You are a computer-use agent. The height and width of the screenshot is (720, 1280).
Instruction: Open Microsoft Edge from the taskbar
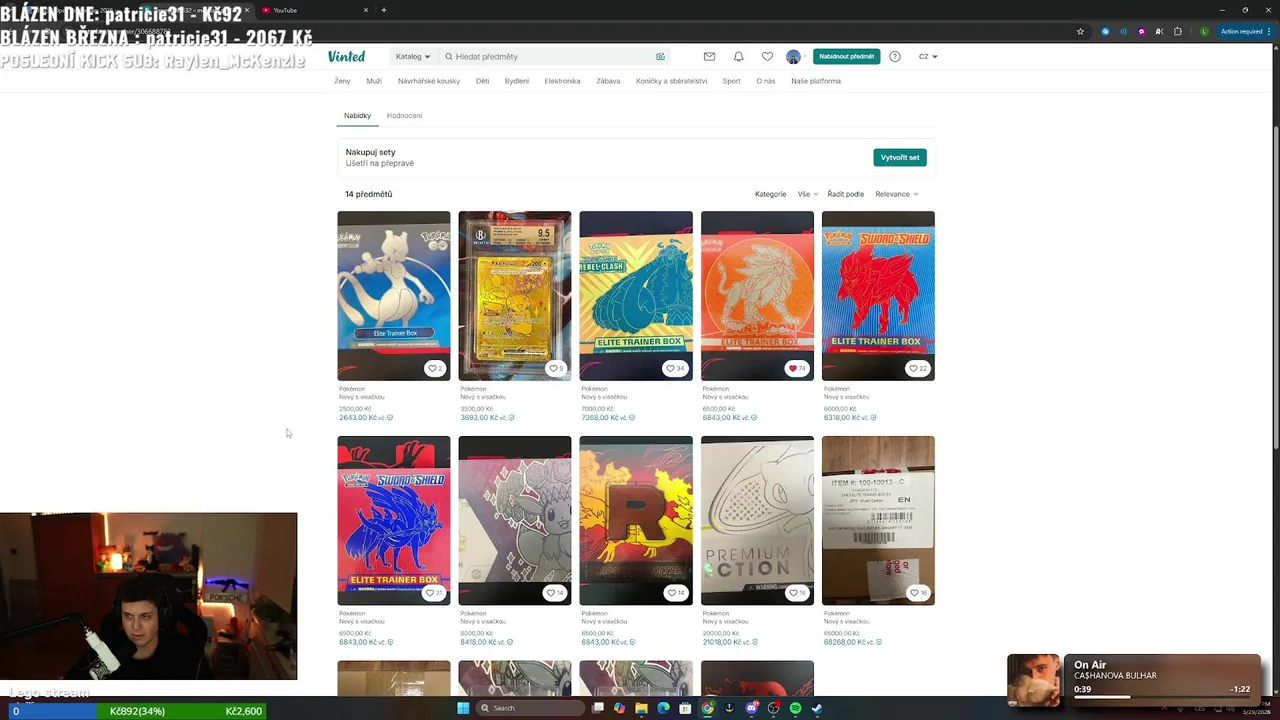point(663,708)
